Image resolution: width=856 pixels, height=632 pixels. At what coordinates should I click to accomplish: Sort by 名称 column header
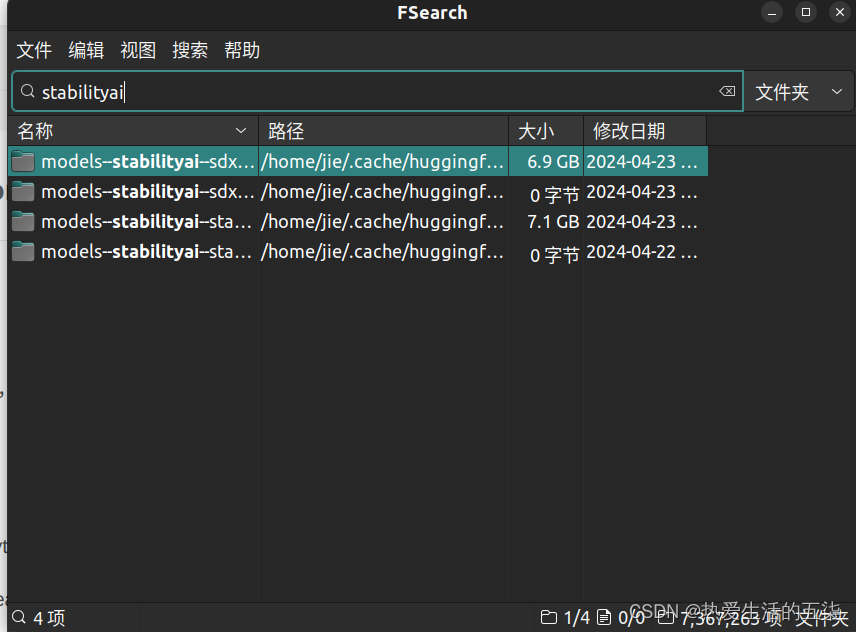click(x=133, y=131)
